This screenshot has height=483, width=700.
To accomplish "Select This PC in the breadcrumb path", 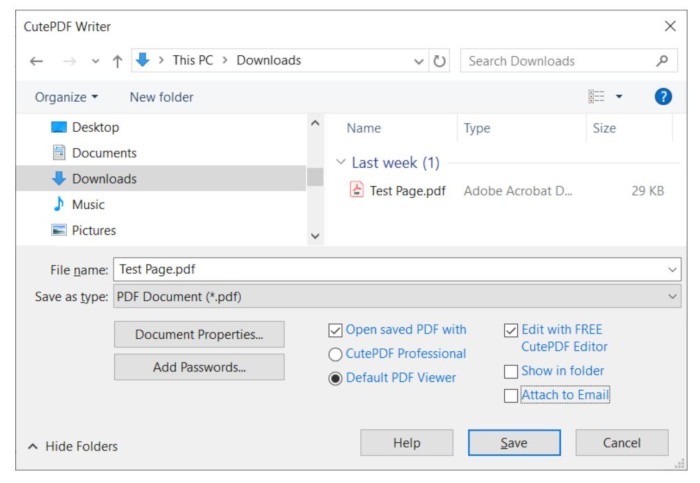I will [193, 60].
